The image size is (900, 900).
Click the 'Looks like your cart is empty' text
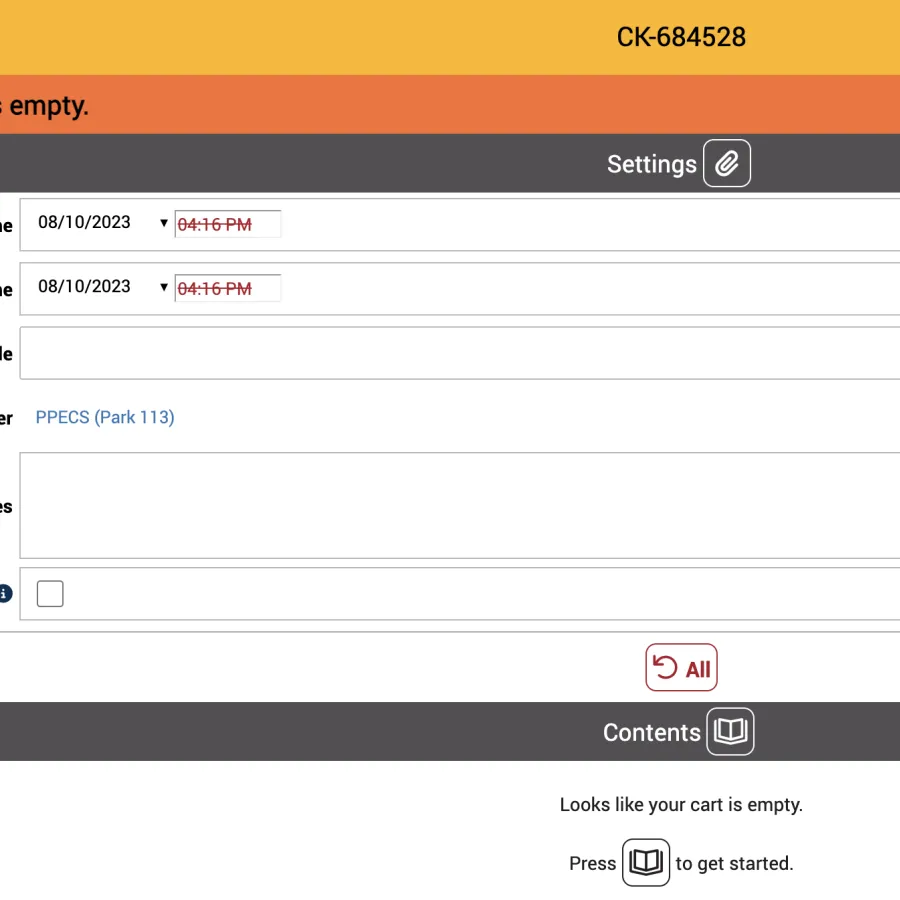coord(681,804)
